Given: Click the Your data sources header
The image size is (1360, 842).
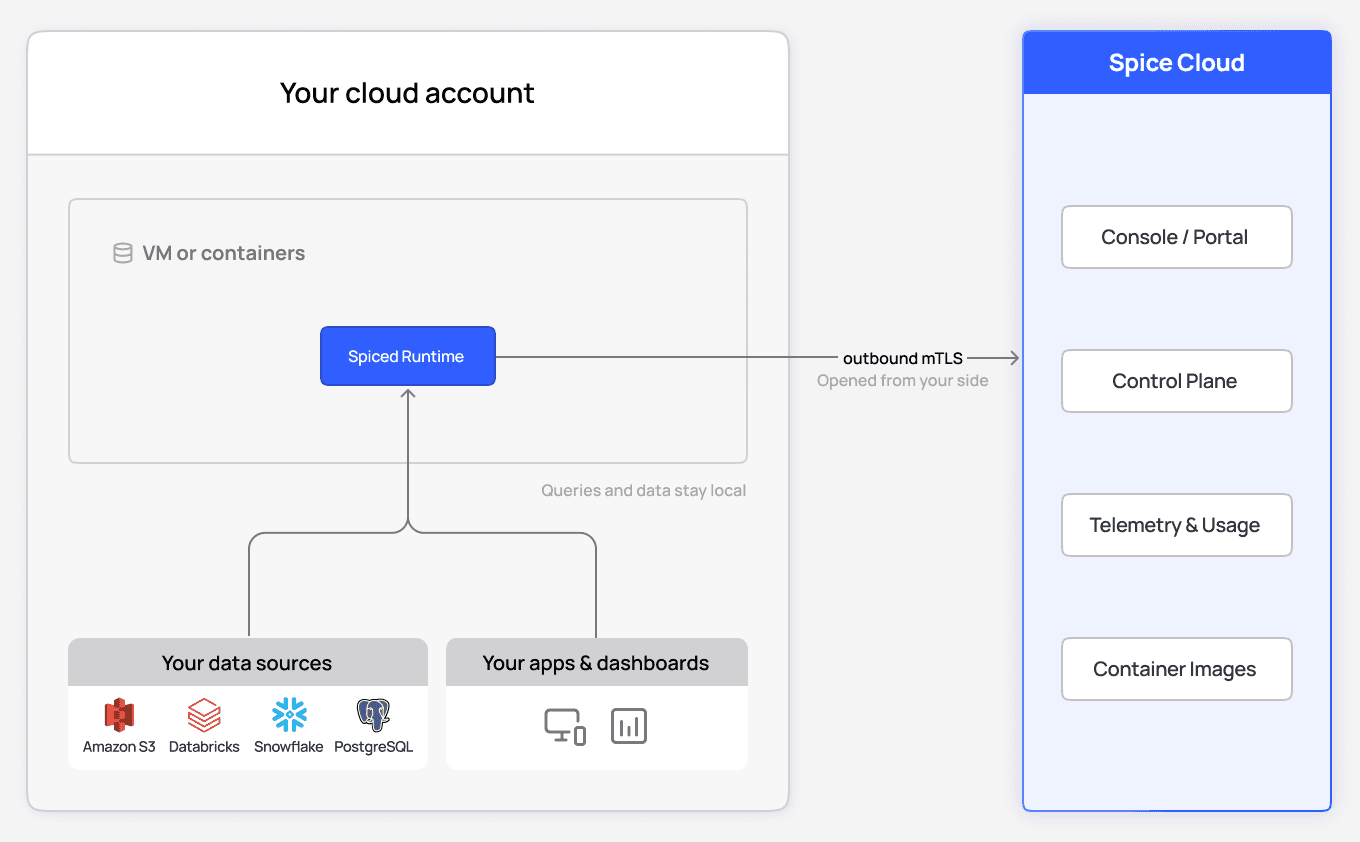Looking at the screenshot, I should (x=248, y=662).
